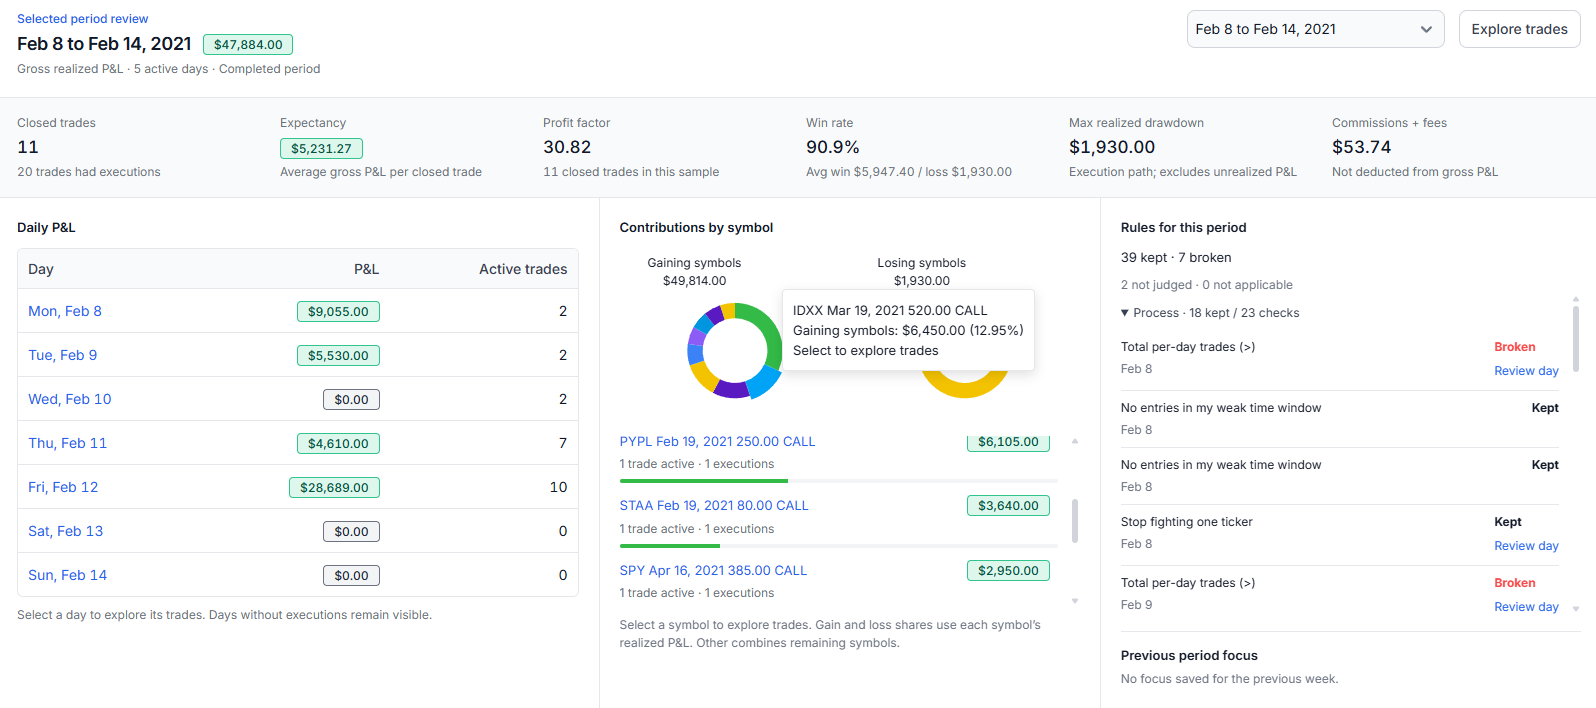Click Review day for Feb 8 Total per-day trades
Screen dimensions: 1596x708
[1526, 371]
